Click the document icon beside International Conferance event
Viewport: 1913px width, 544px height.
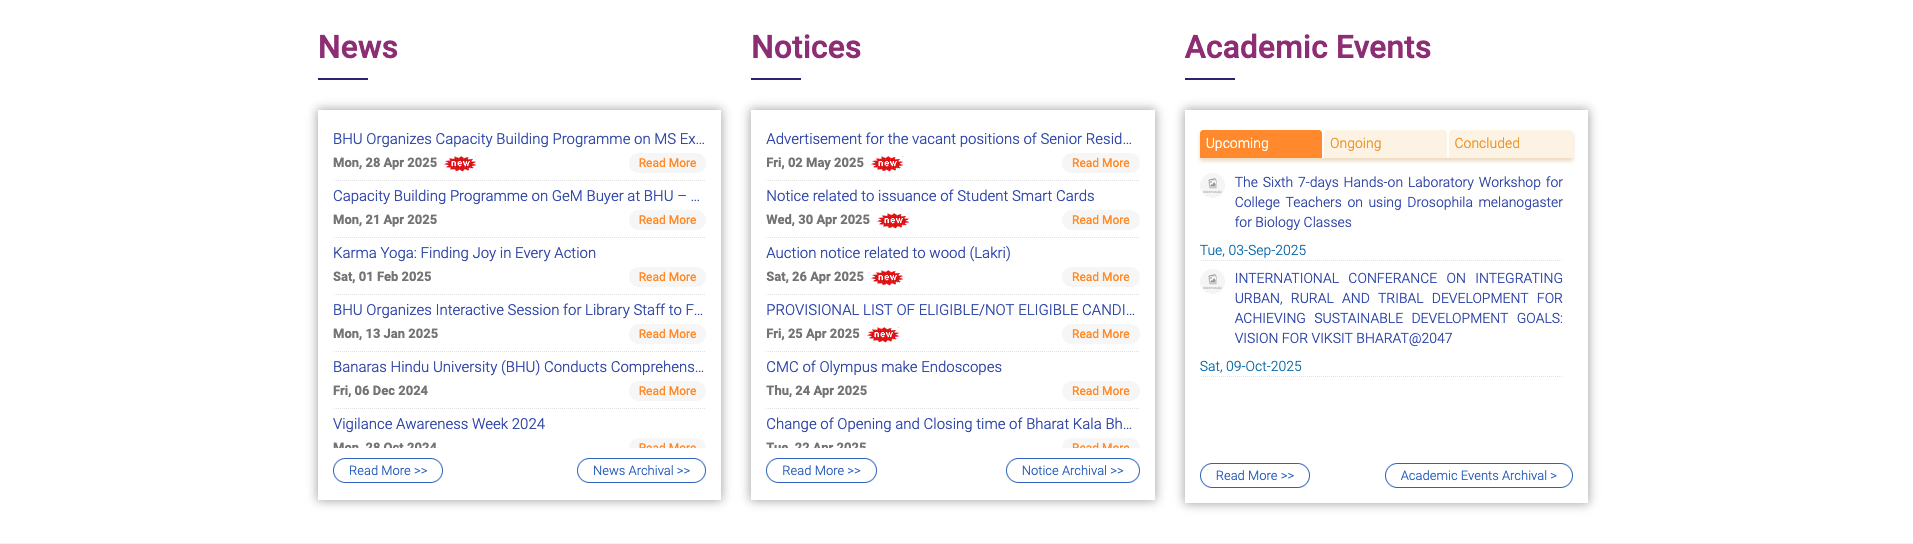pyautogui.click(x=1212, y=280)
